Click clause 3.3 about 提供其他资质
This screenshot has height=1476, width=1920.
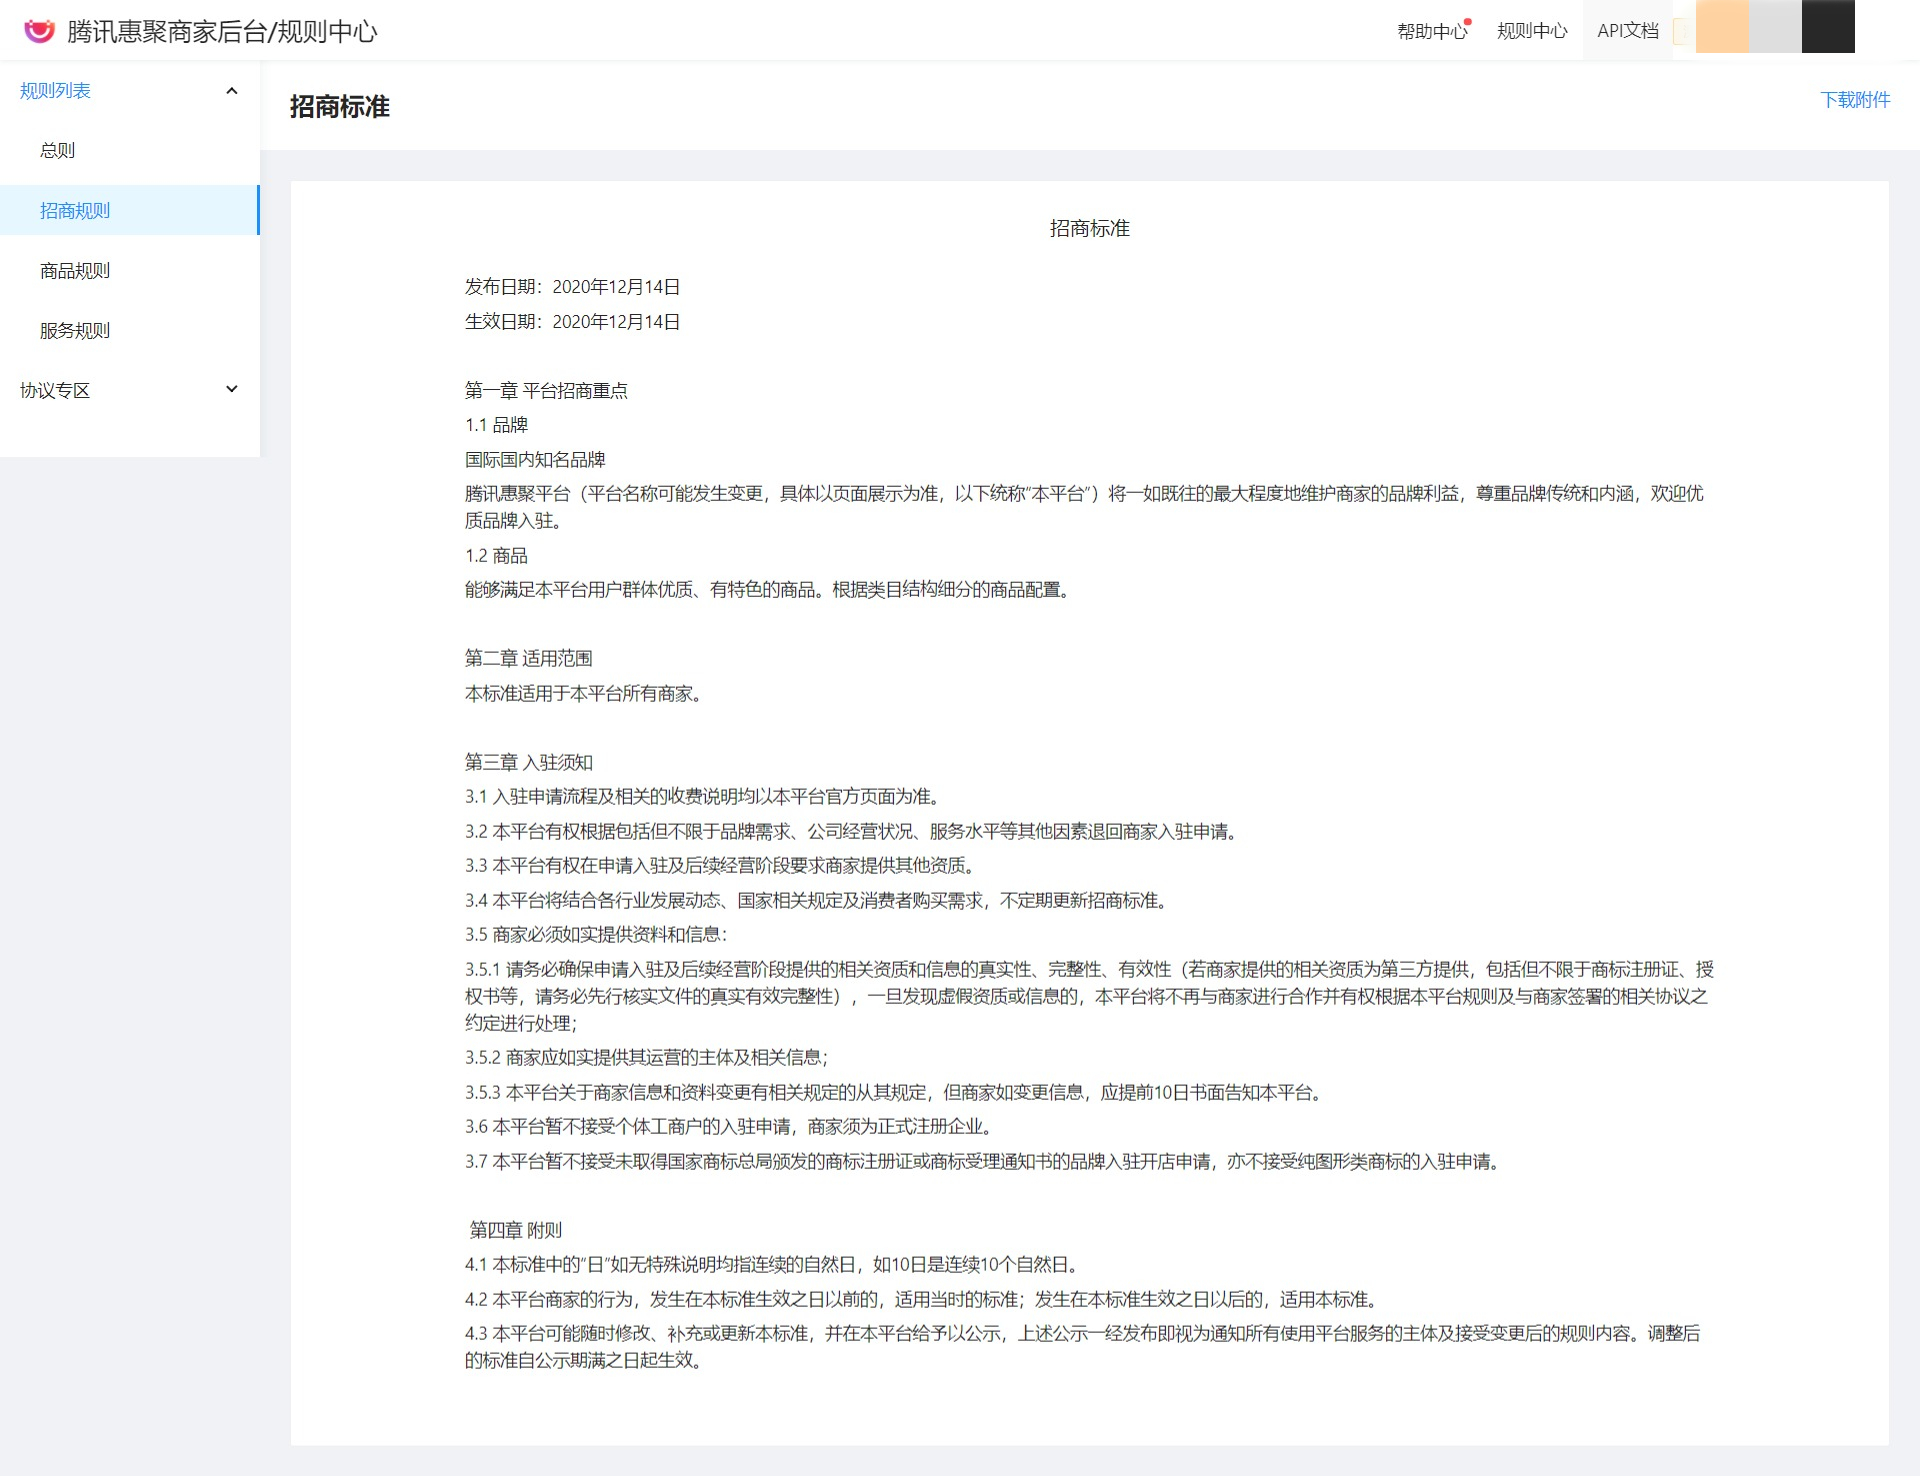[x=721, y=866]
